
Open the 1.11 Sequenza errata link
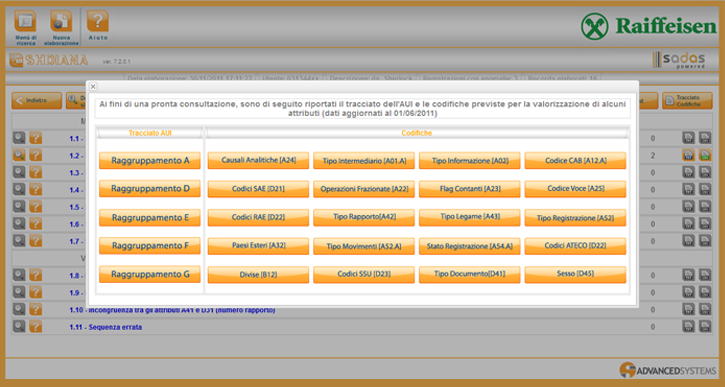click(105, 327)
